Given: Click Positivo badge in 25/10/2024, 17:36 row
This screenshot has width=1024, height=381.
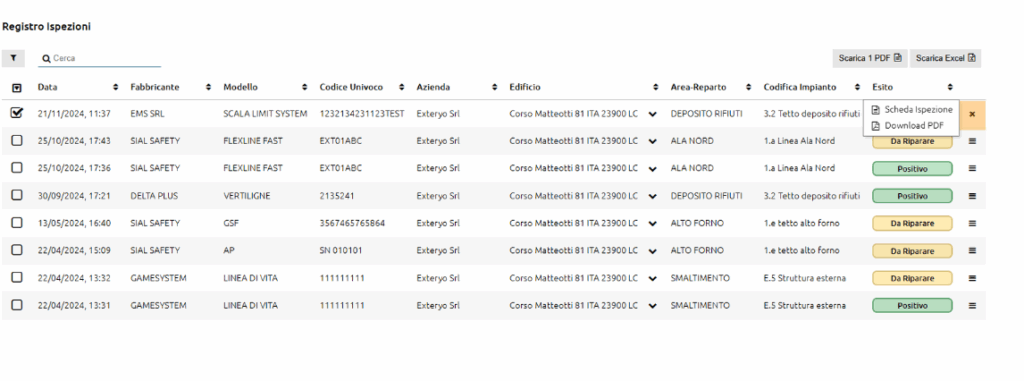Looking at the screenshot, I should pyautogui.click(x=912, y=169).
